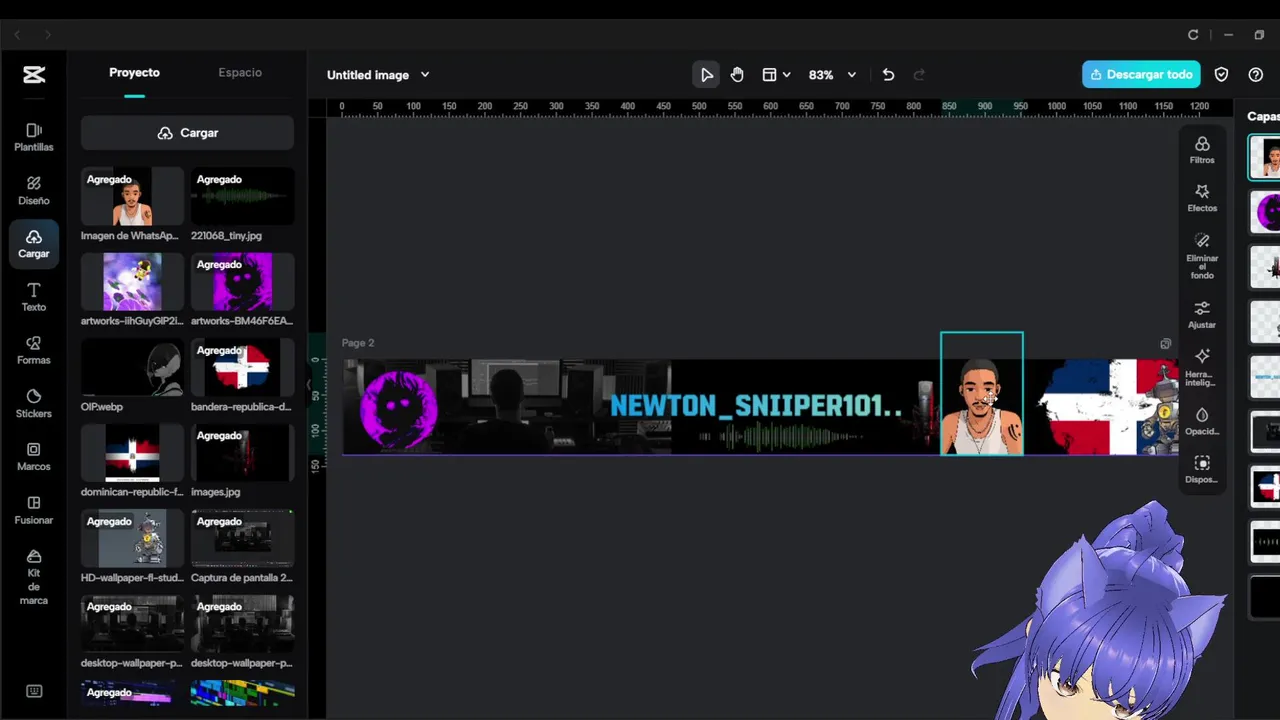The width and height of the screenshot is (1280, 720).
Task: Open the Filtros panel
Action: [x=1202, y=150]
